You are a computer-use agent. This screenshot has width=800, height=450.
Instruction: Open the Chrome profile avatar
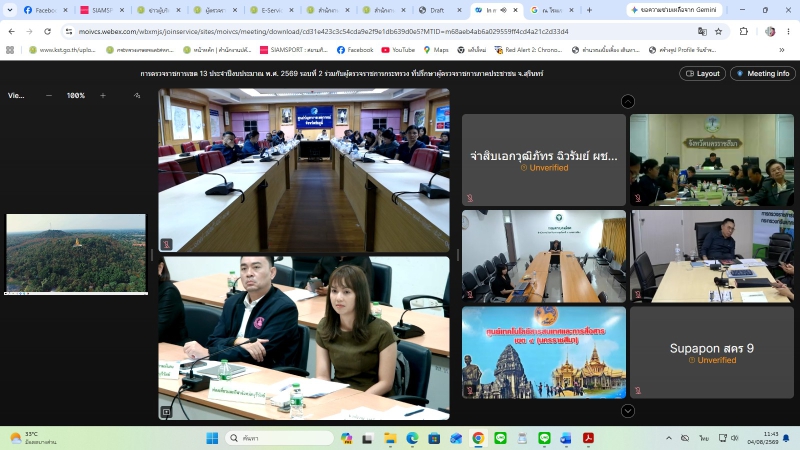tap(770, 32)
